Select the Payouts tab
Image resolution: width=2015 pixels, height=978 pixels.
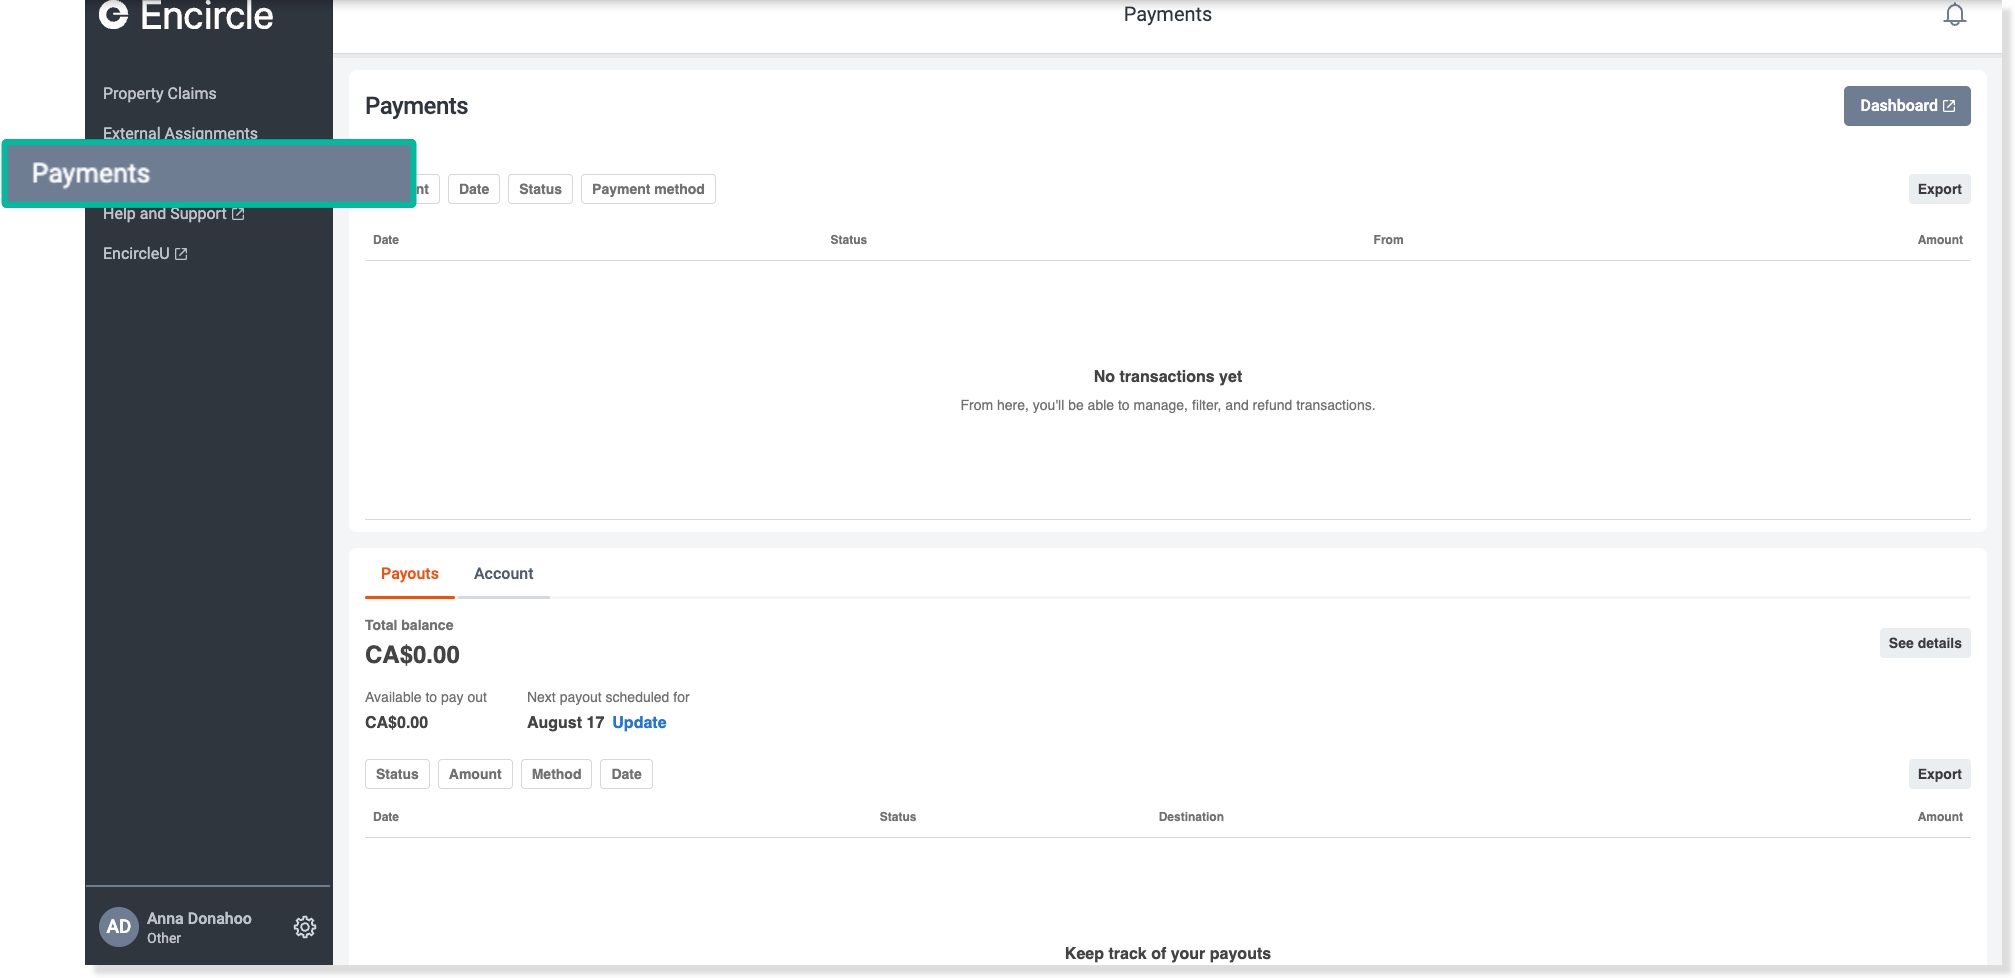coord(409,574)
